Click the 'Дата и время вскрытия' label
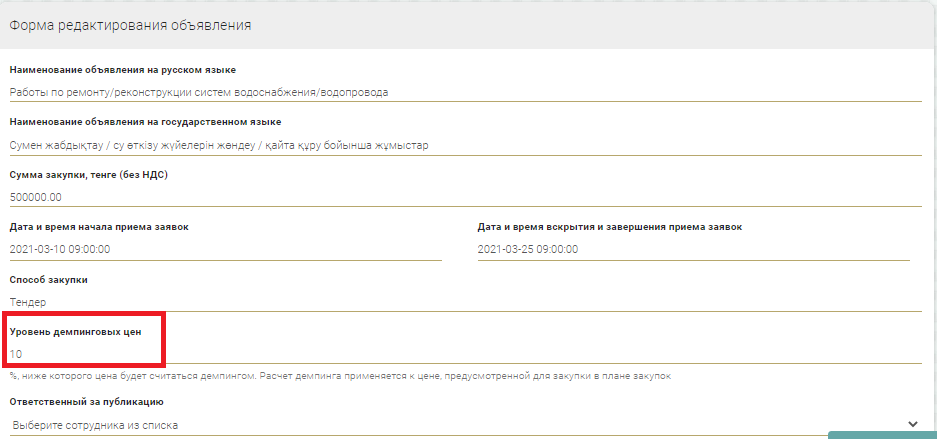 point(610,227)
